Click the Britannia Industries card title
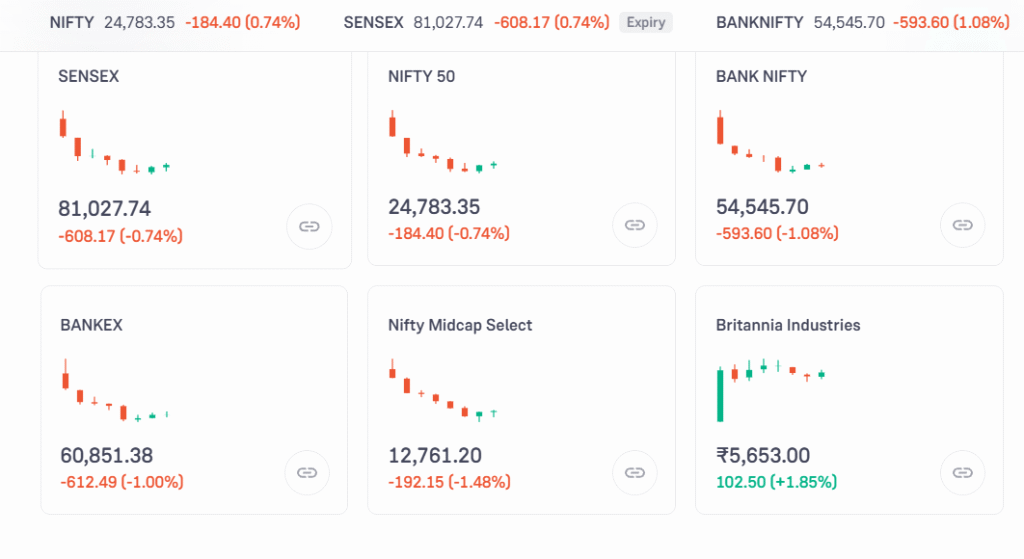The width and height of the screenshot is (1024, 559). 788,325
